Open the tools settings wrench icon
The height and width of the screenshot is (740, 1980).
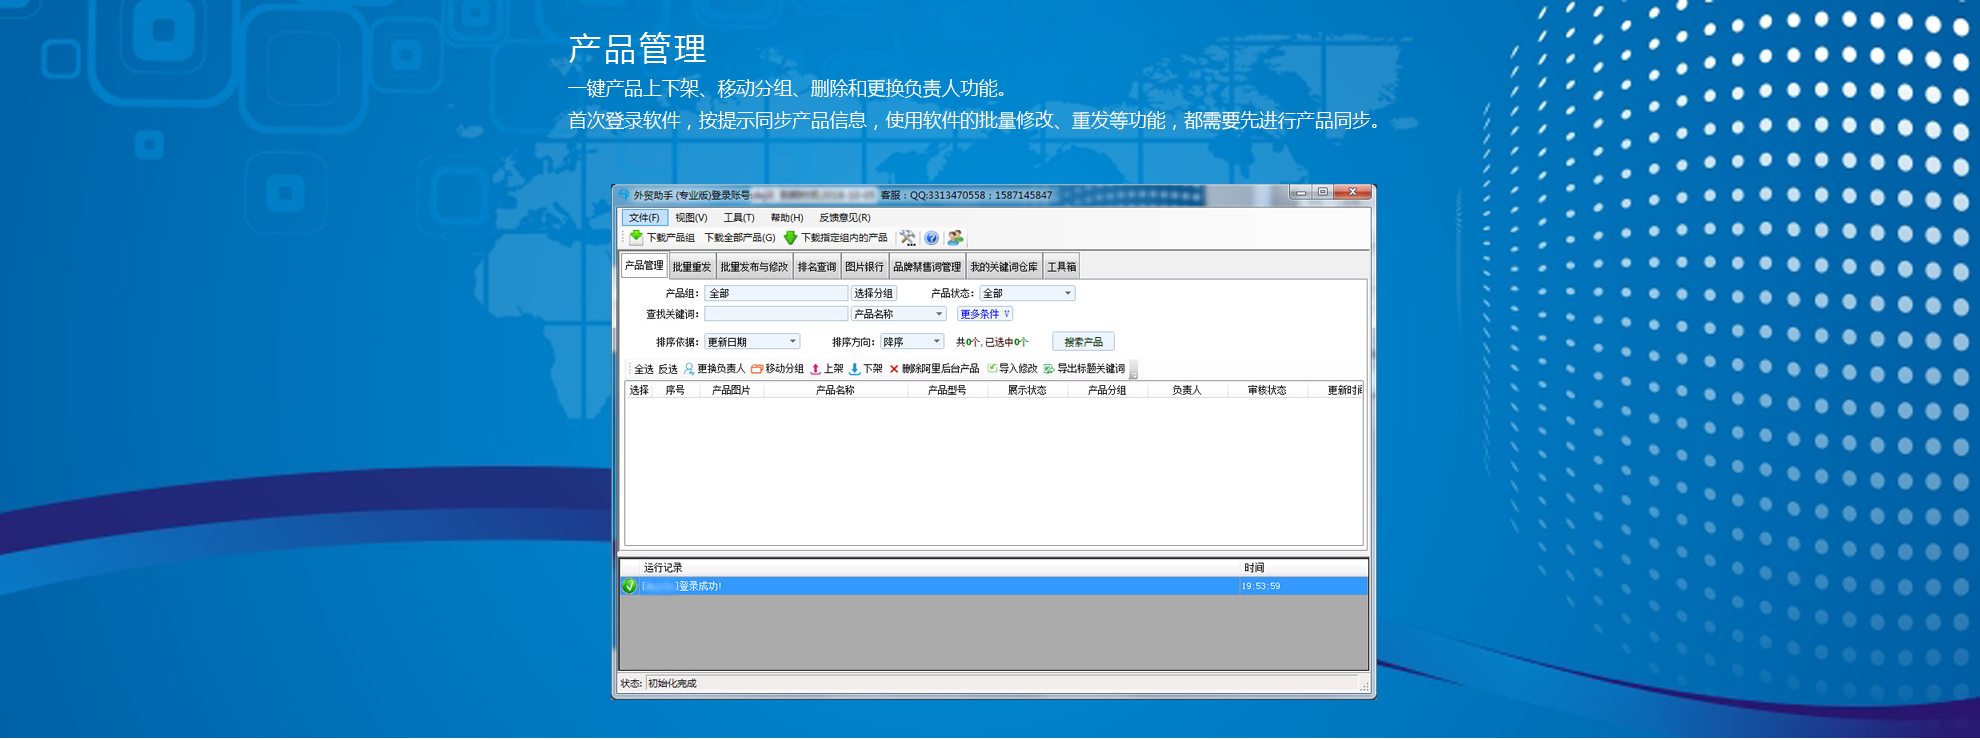908,238
